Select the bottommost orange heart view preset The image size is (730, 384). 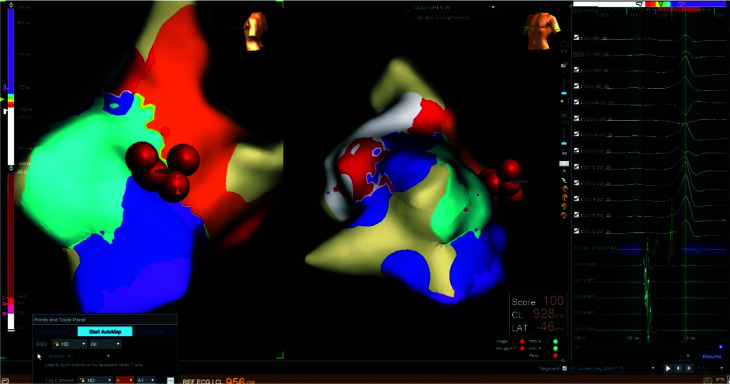pyautogui.click(x=564, y=215)
